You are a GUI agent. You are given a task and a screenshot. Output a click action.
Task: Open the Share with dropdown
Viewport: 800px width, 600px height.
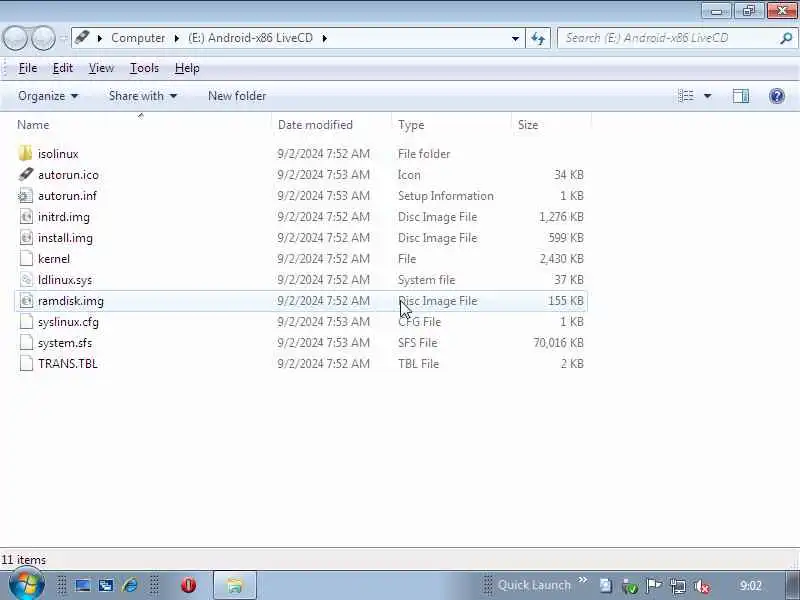click(142, 96)
